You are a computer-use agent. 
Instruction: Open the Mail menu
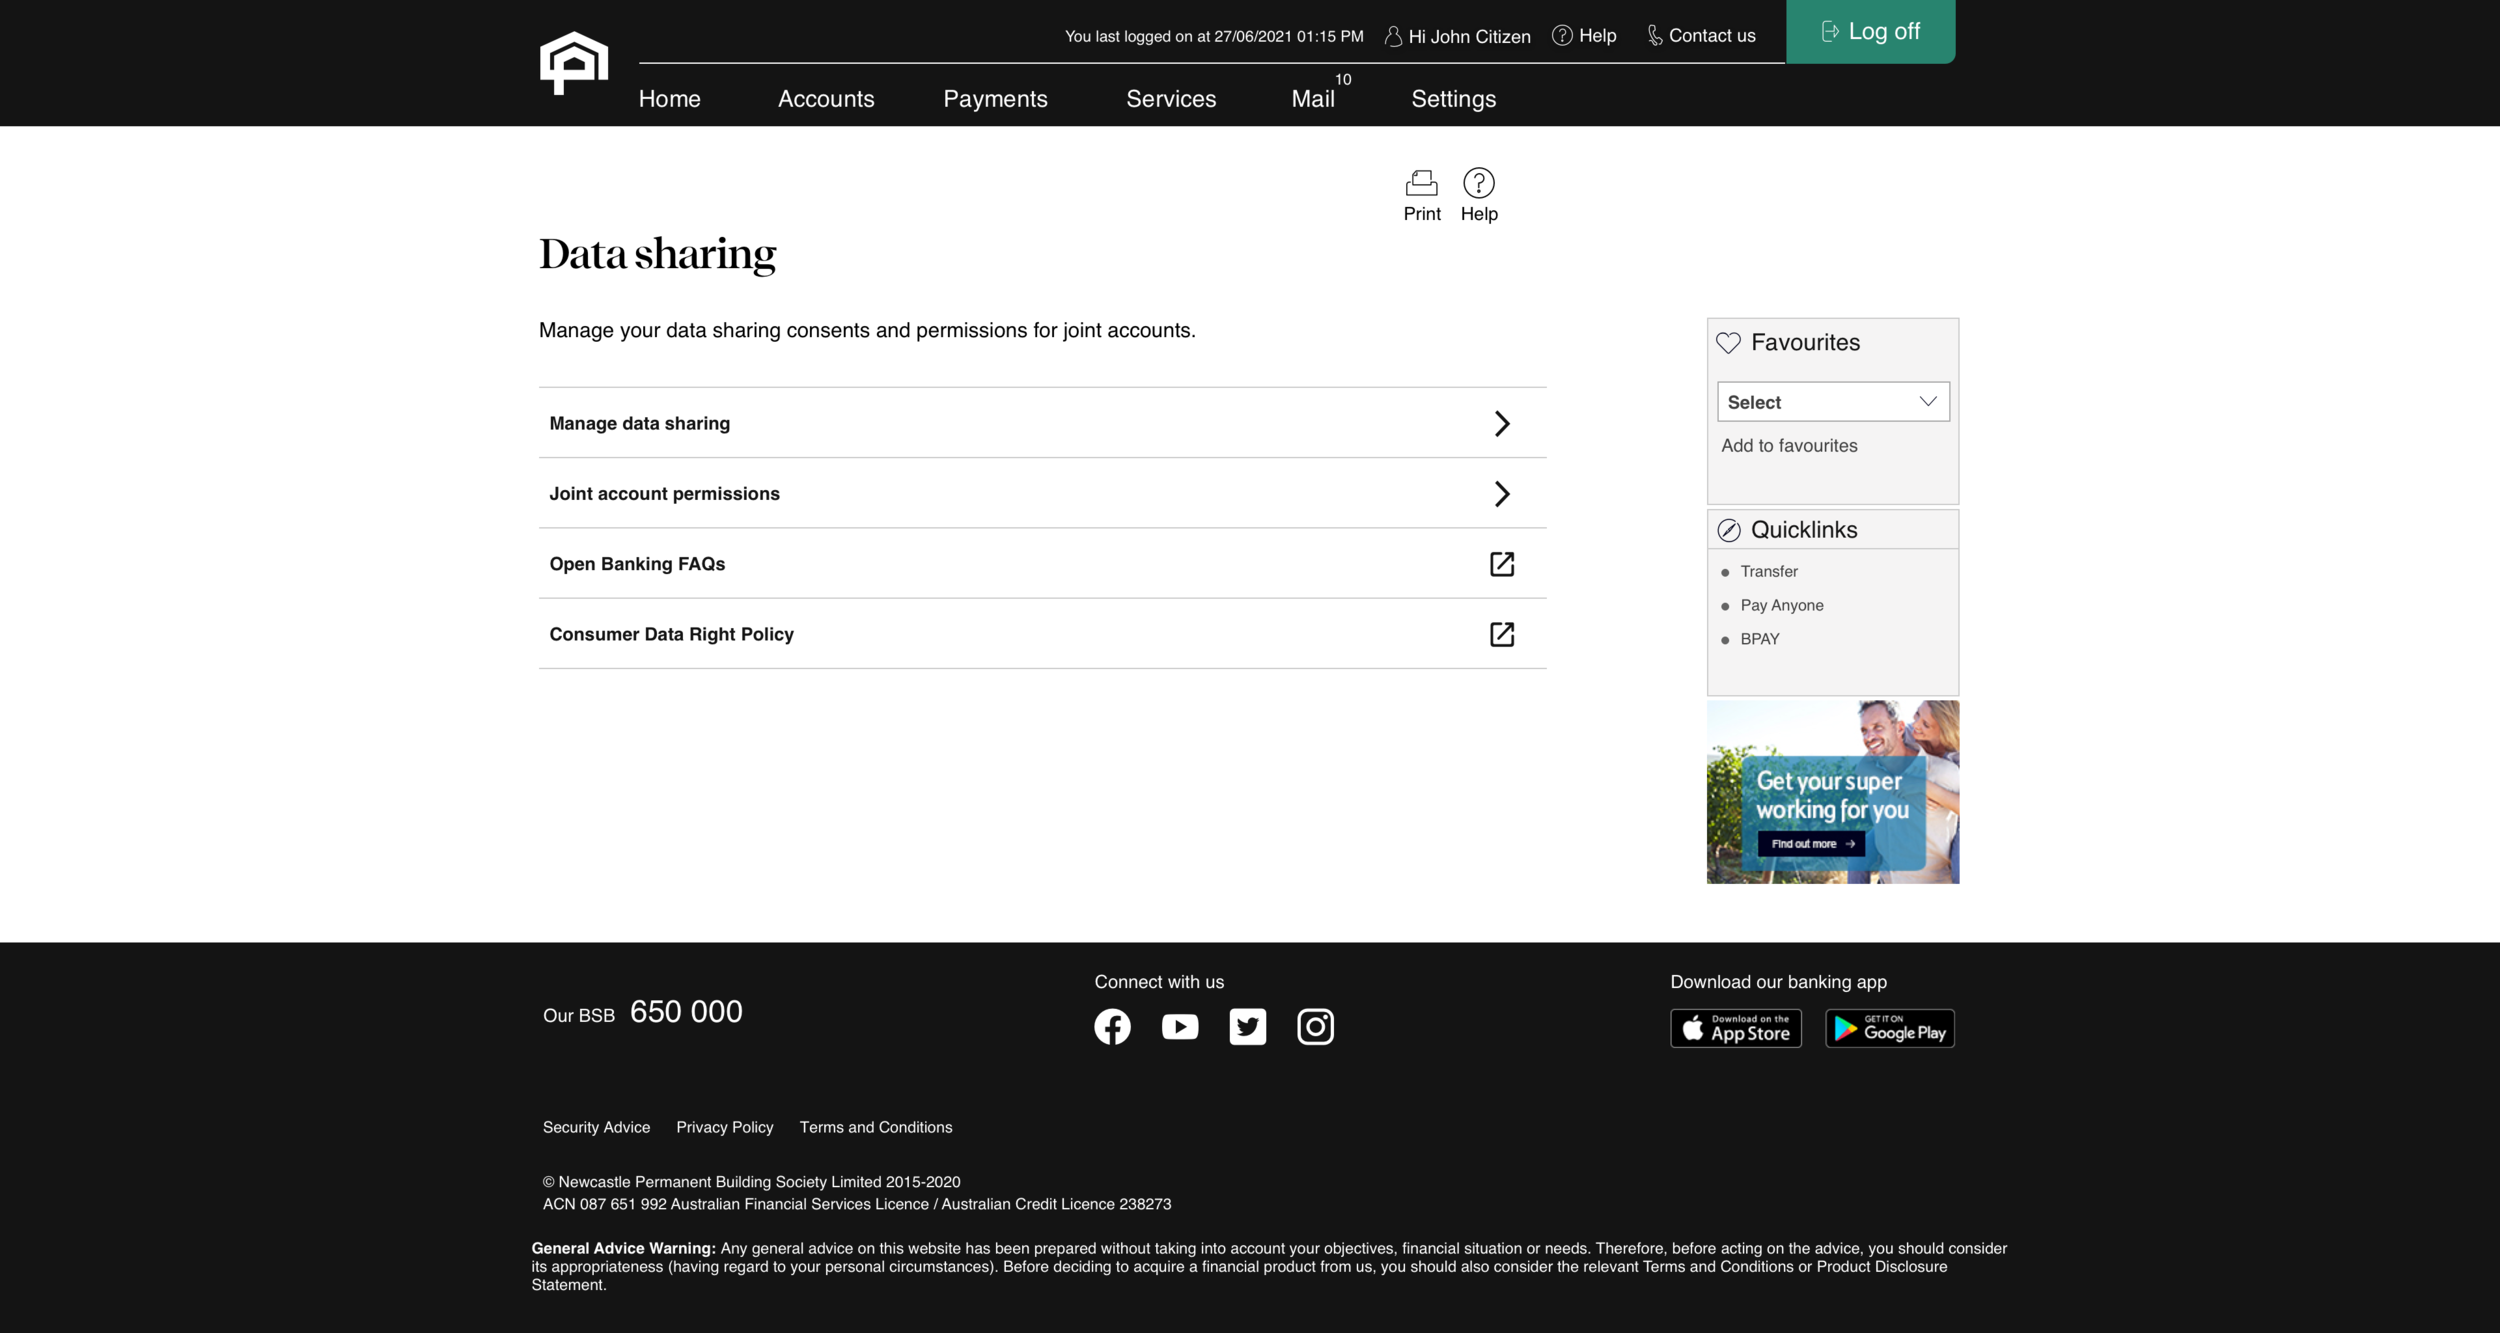(1312, 99)
